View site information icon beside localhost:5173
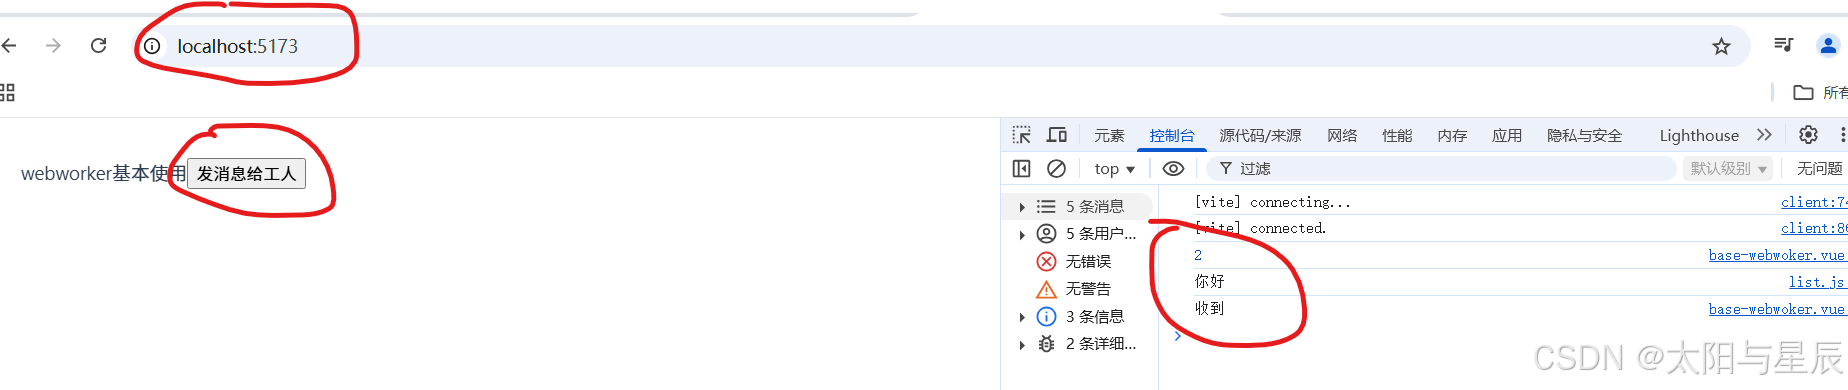Screen dimensions: 1848x390 coord(152,46)
